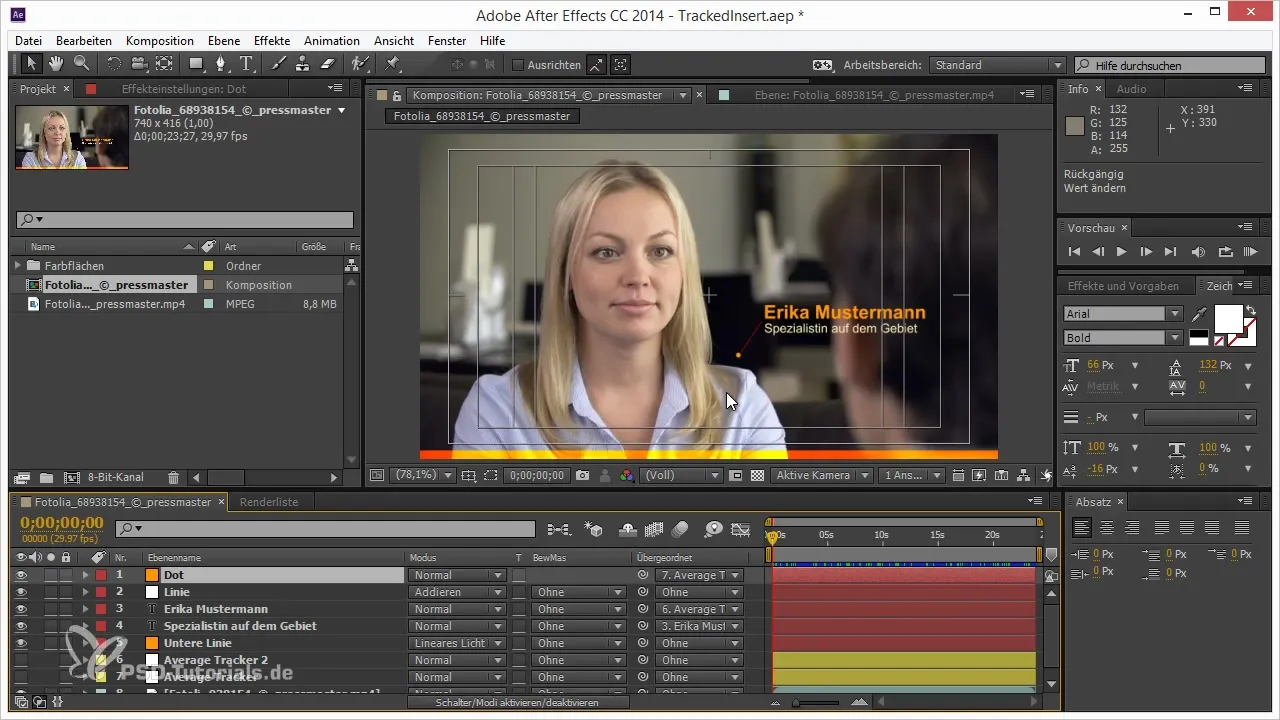1280x720 pixels.
Task: Select the horizontal Type tool
Action: (x=247, y=64)
